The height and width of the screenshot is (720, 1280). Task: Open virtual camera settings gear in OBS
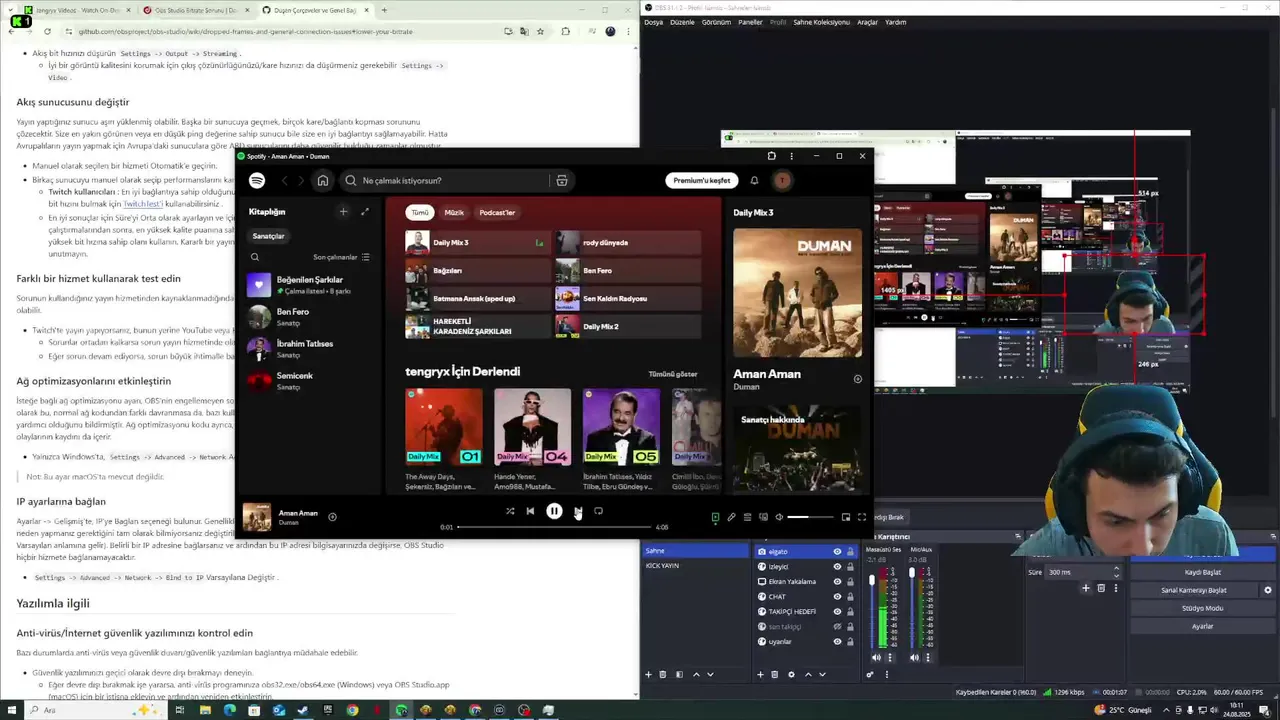tap(1268, 590)
